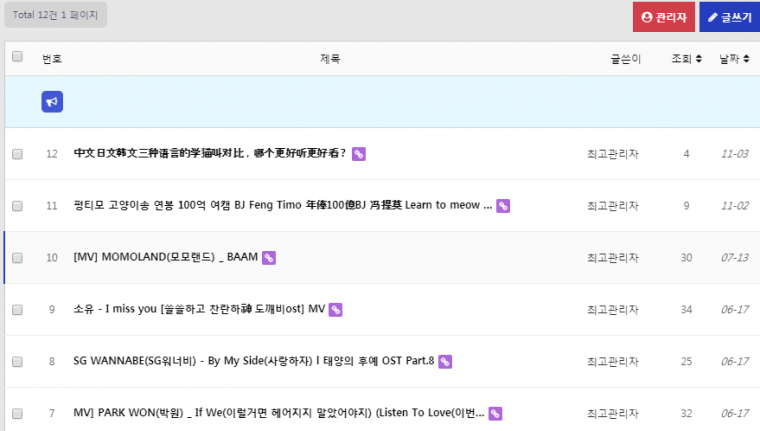
Task: Open the 관리자 admin button
Action: point(664,17)
